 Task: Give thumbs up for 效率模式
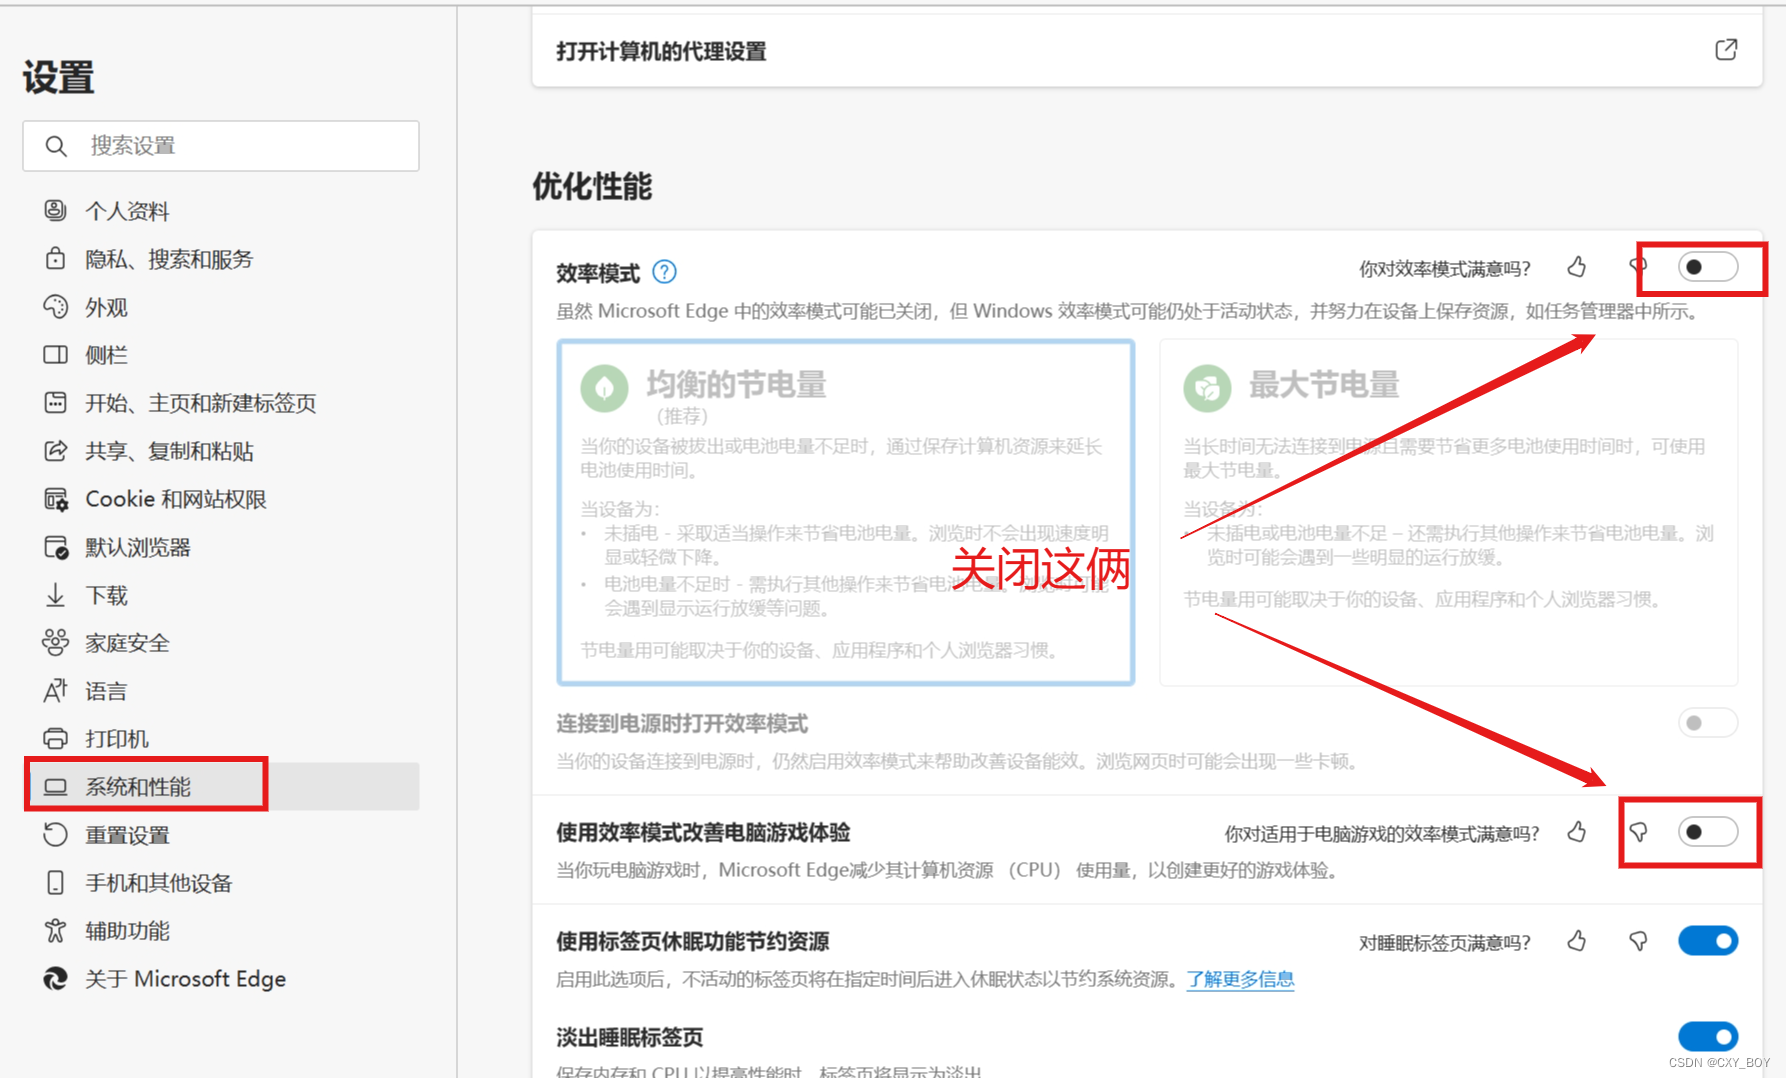point(1577,267)
